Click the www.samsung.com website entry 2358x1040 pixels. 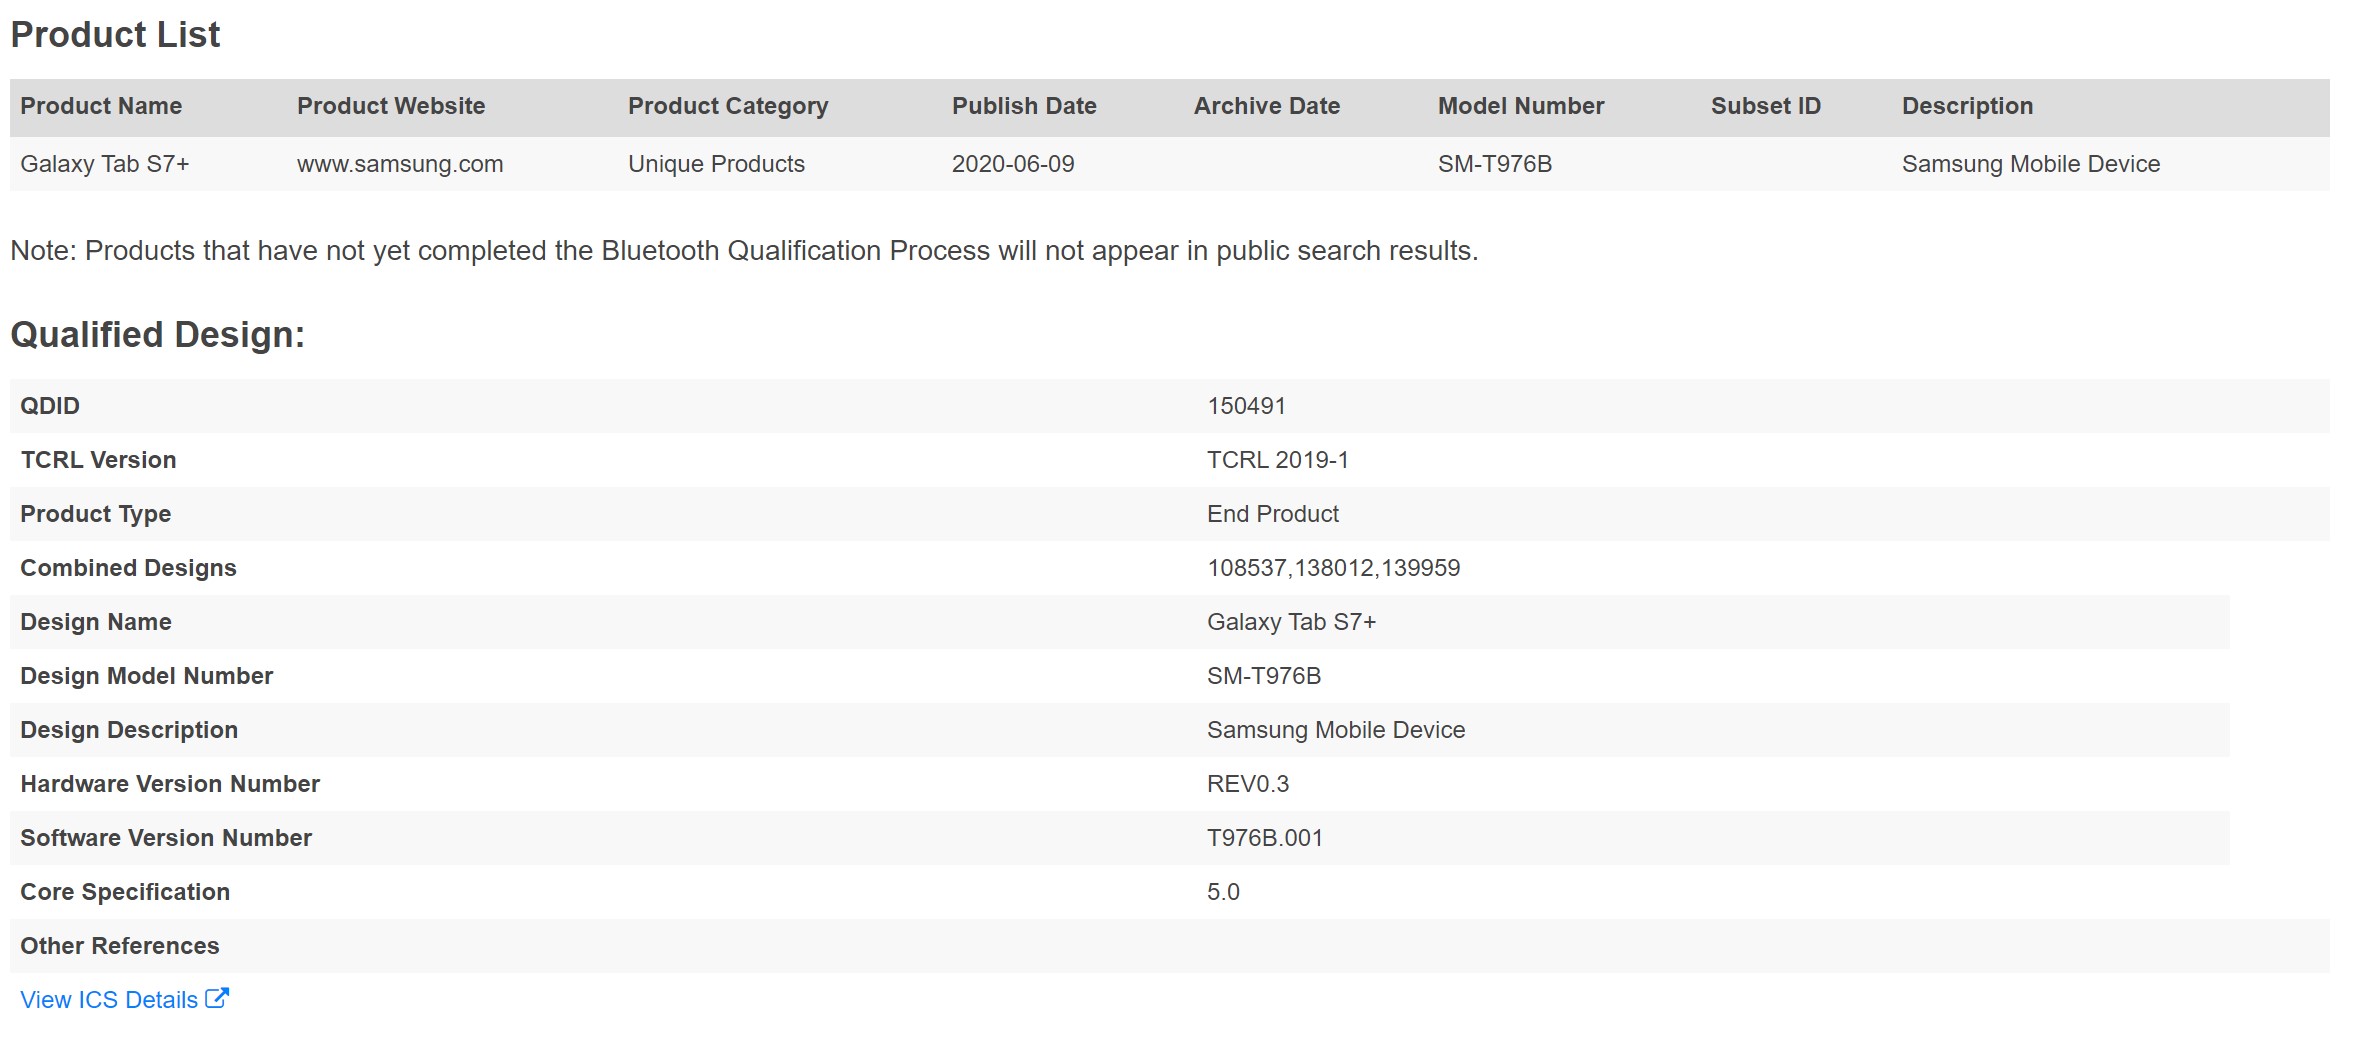pyautogui.click(x=400, y=164)
